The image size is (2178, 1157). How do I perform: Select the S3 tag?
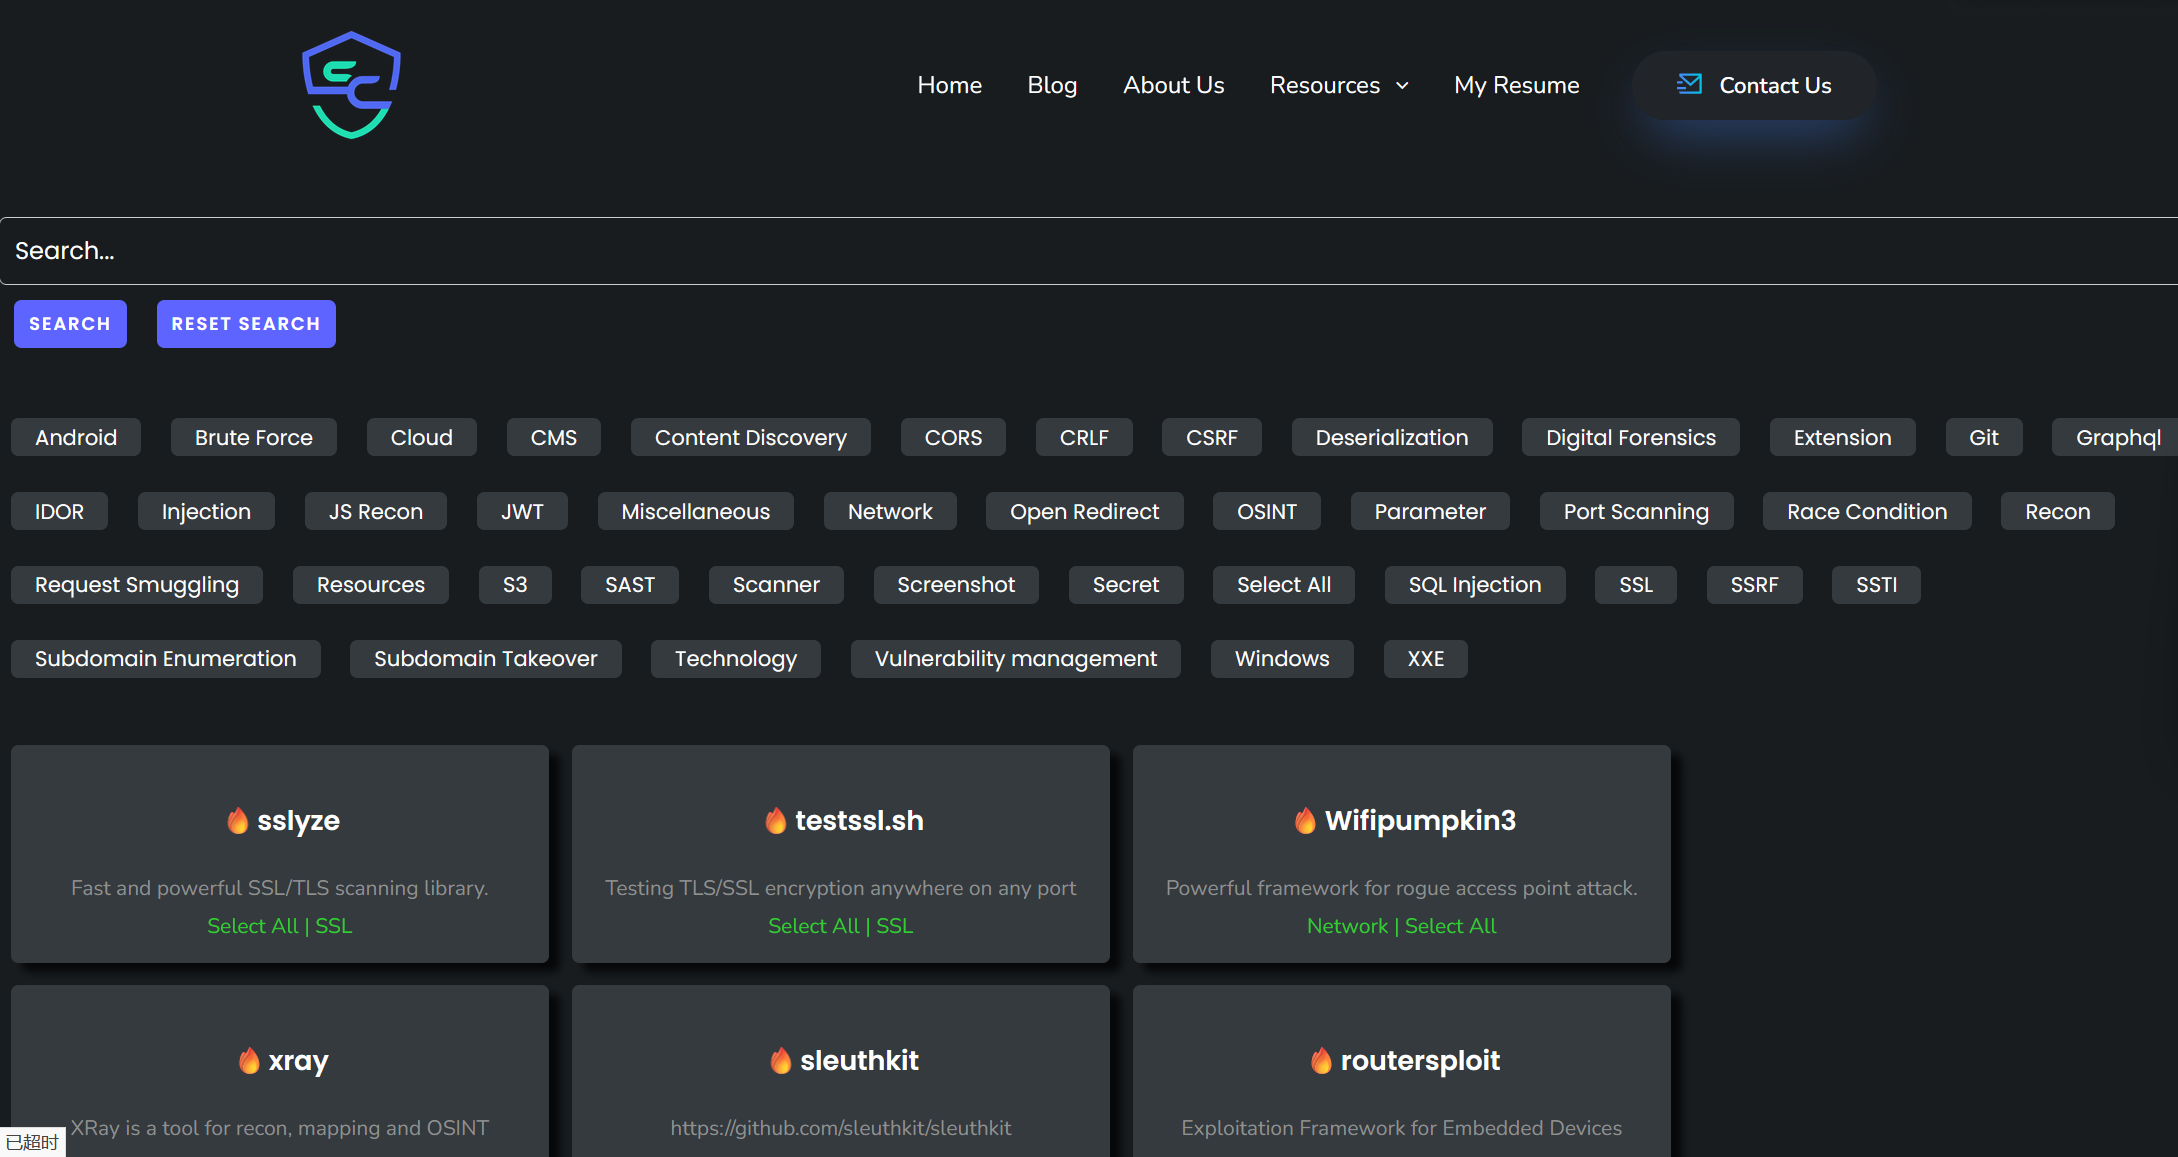[x=515, y=585]
